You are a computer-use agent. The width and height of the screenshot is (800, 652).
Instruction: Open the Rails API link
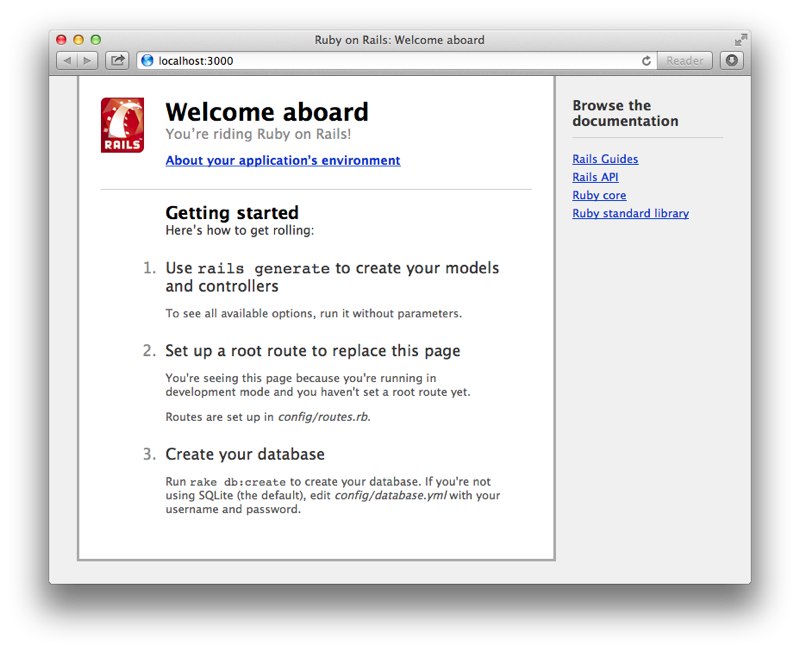(x=595, y=177)
